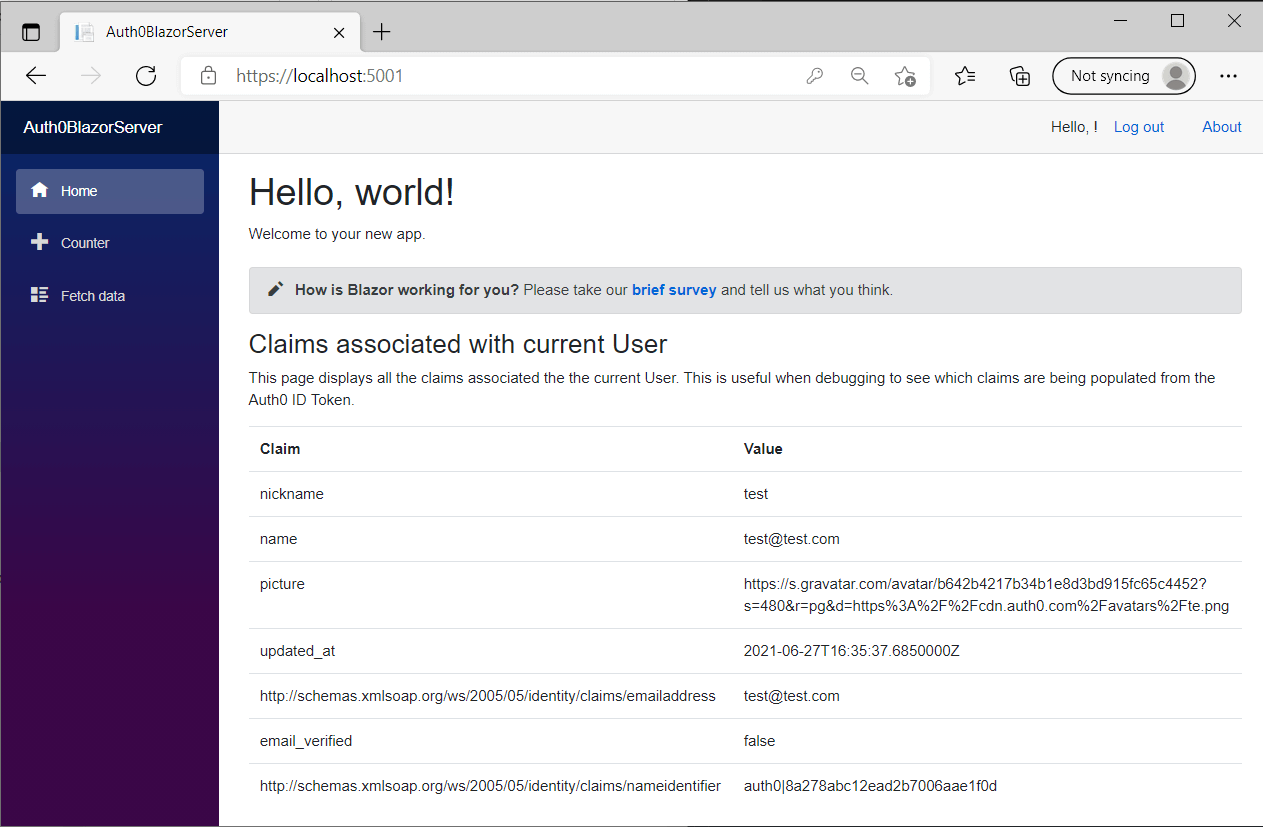Open saved passwords key icon
Image resolution: width=1263 pixels, height=827 pixels.
pyautogui.click(x=815, y=76)
